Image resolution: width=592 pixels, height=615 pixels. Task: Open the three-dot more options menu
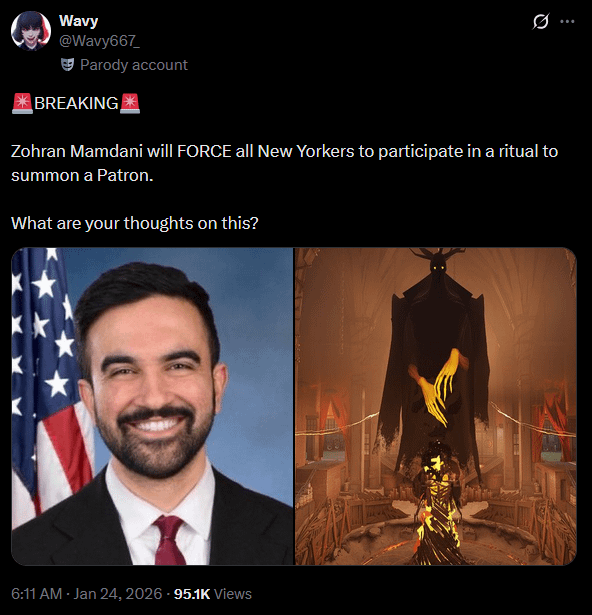[567, 22]
